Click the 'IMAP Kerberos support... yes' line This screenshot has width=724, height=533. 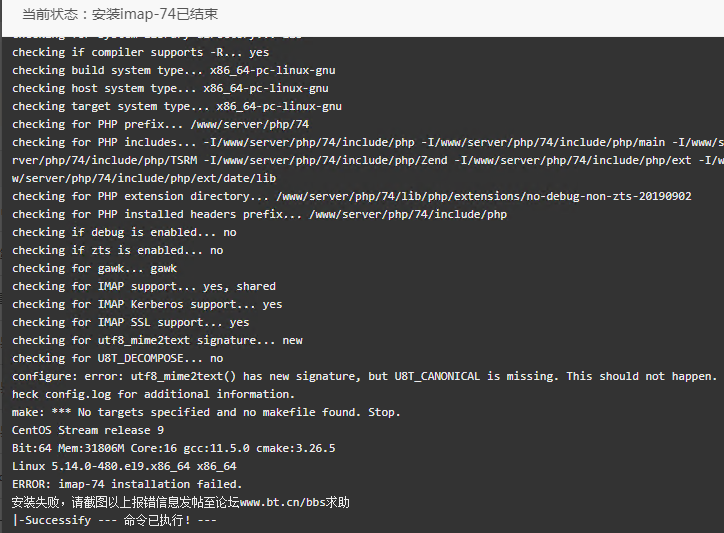click(x=147, y=304)
